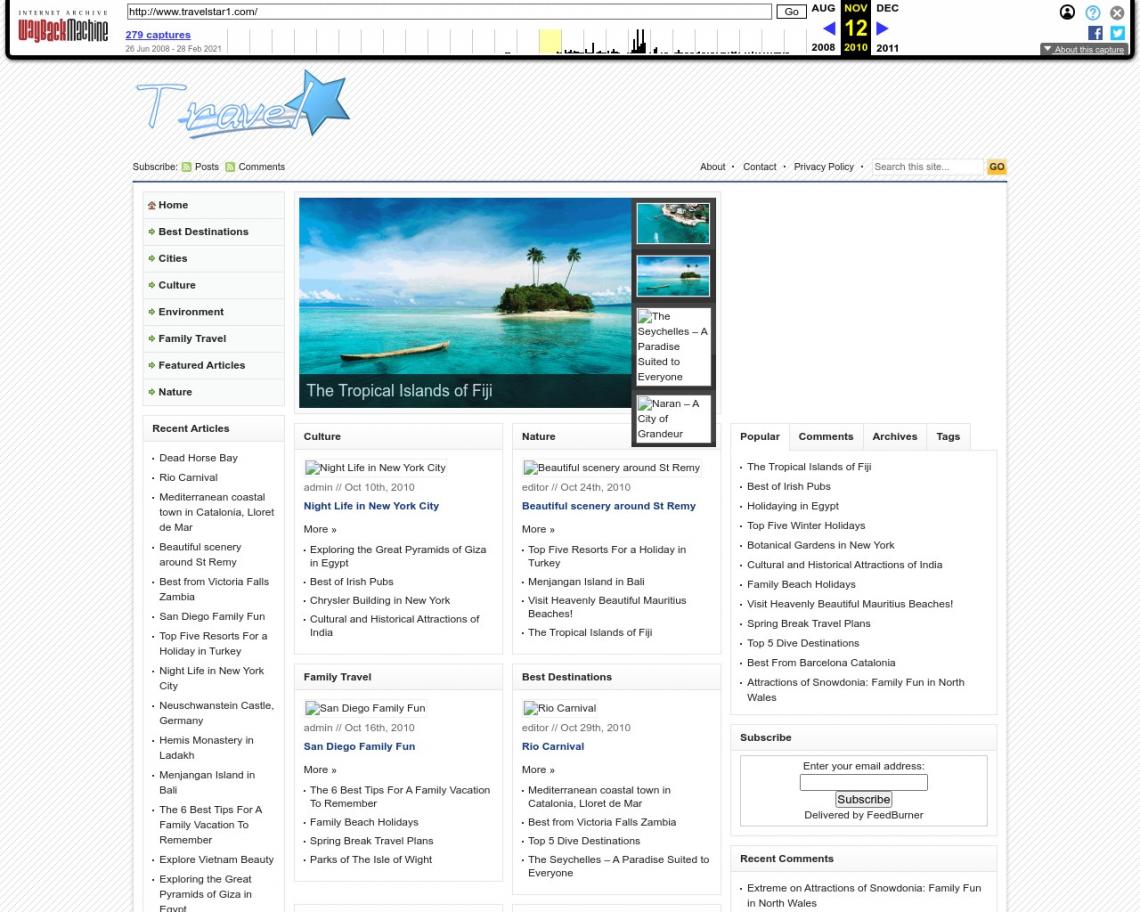Image resolution: width=1140 pixels, height=912 pixels.
Task: Switch to the Archives tab
Action: (x=894, y=437)
